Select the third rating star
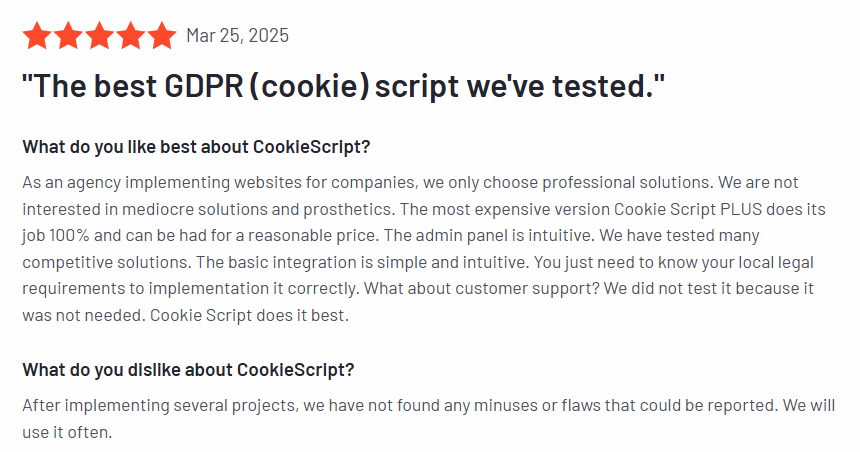Screen dimensions: 860x452 click(x=99, y=36)
